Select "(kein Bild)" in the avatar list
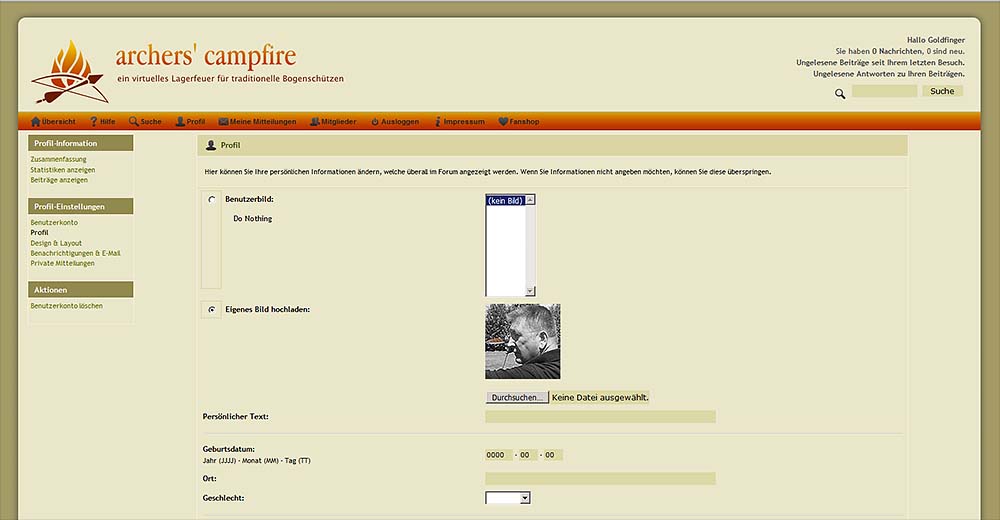Screen dimensions: 1000x520 click(x=505, y=200)
